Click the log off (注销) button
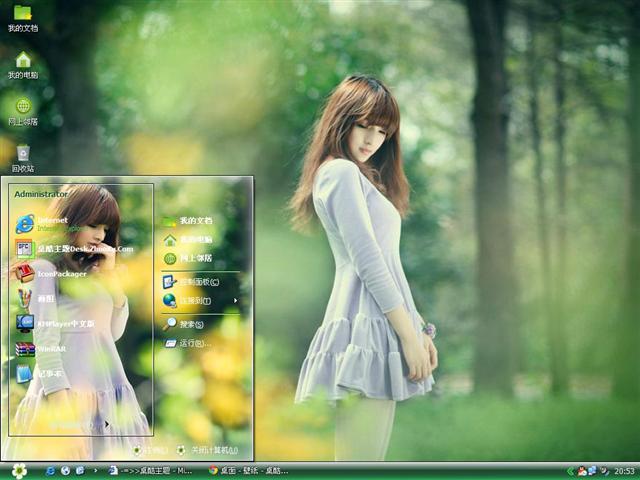 click(150, 450)
